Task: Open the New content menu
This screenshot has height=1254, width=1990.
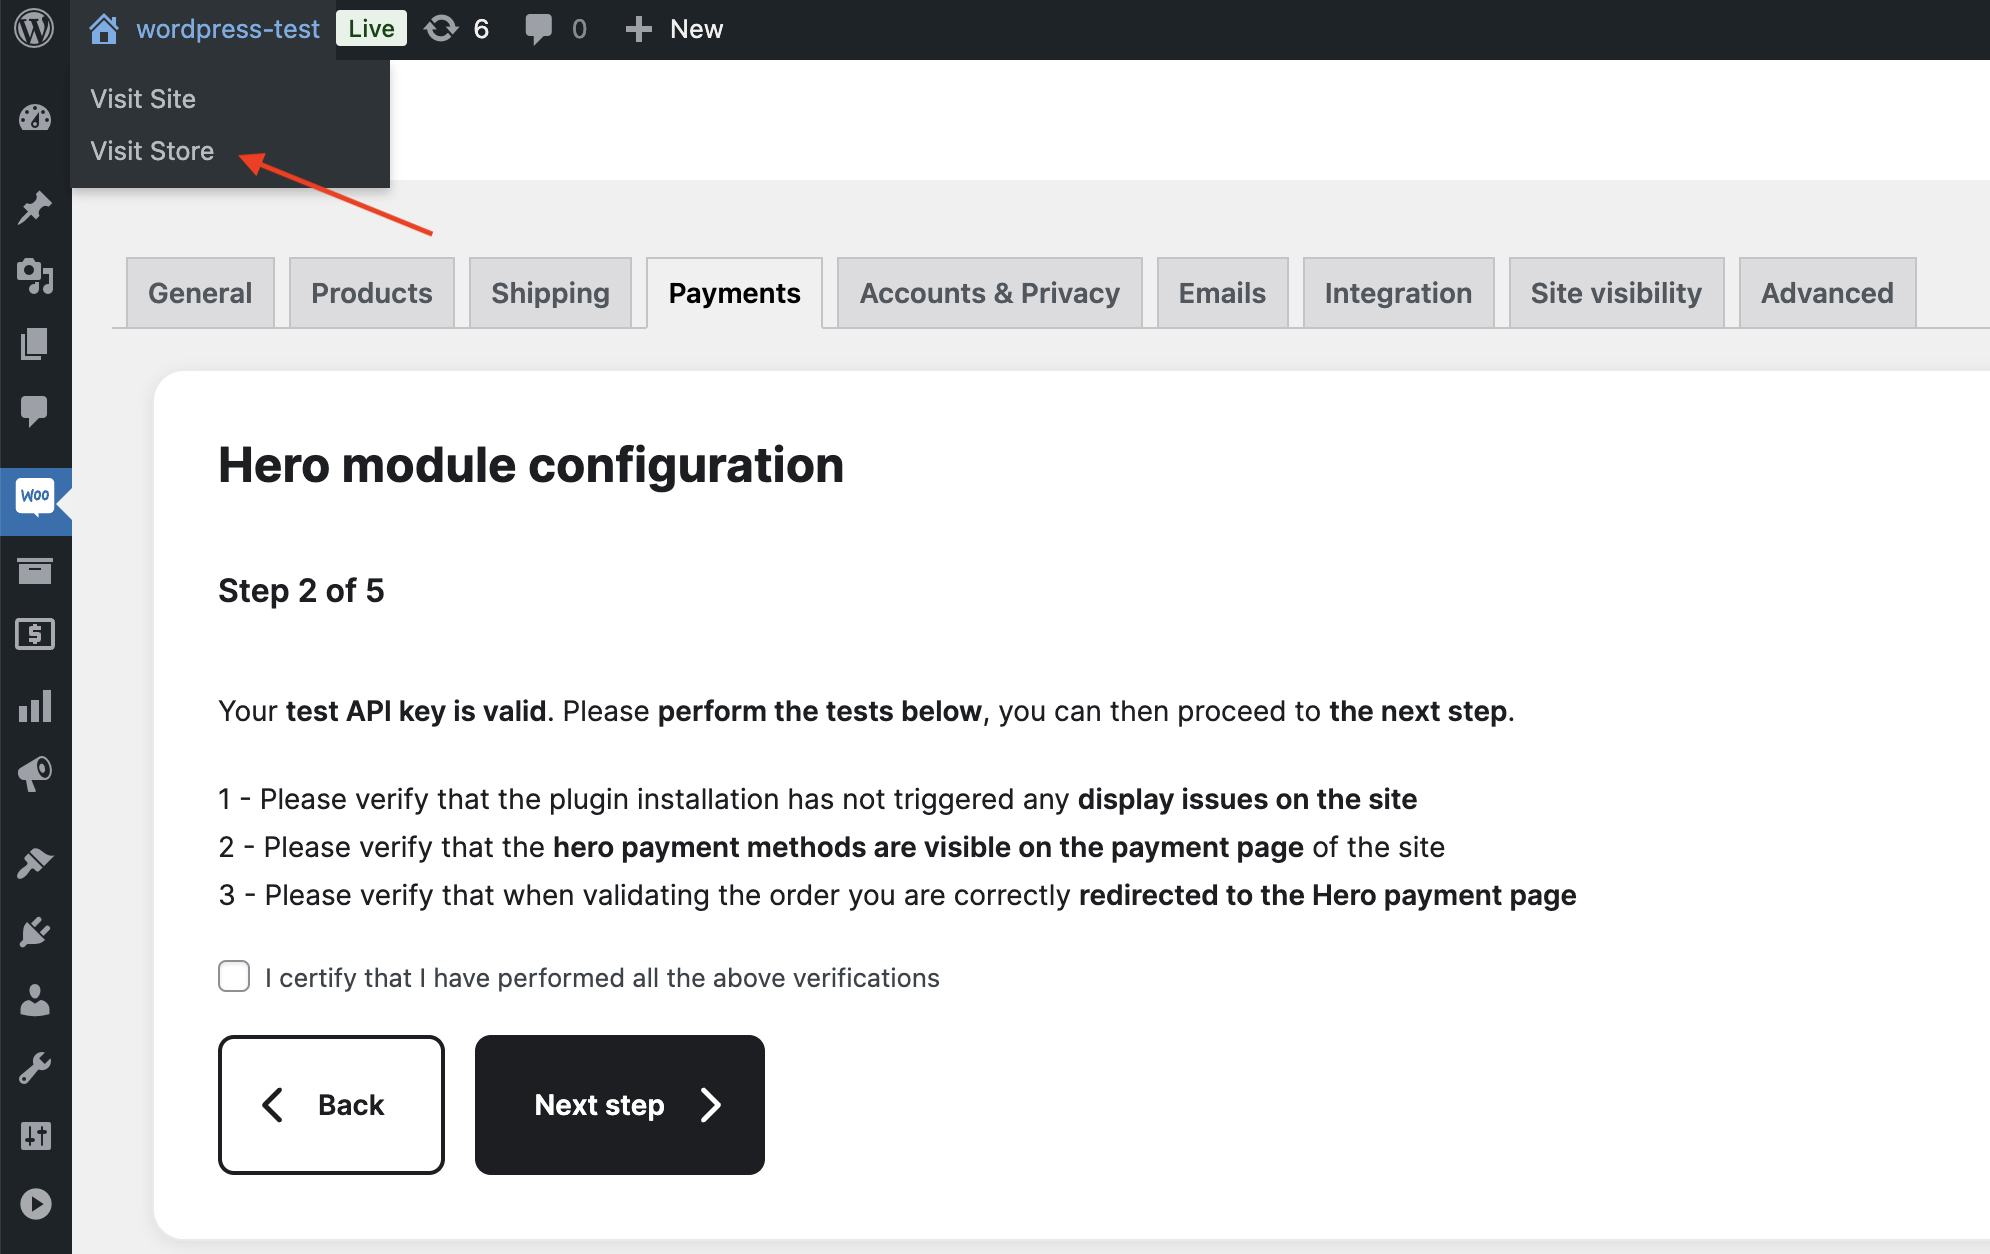Action: [x=674, y=29]
